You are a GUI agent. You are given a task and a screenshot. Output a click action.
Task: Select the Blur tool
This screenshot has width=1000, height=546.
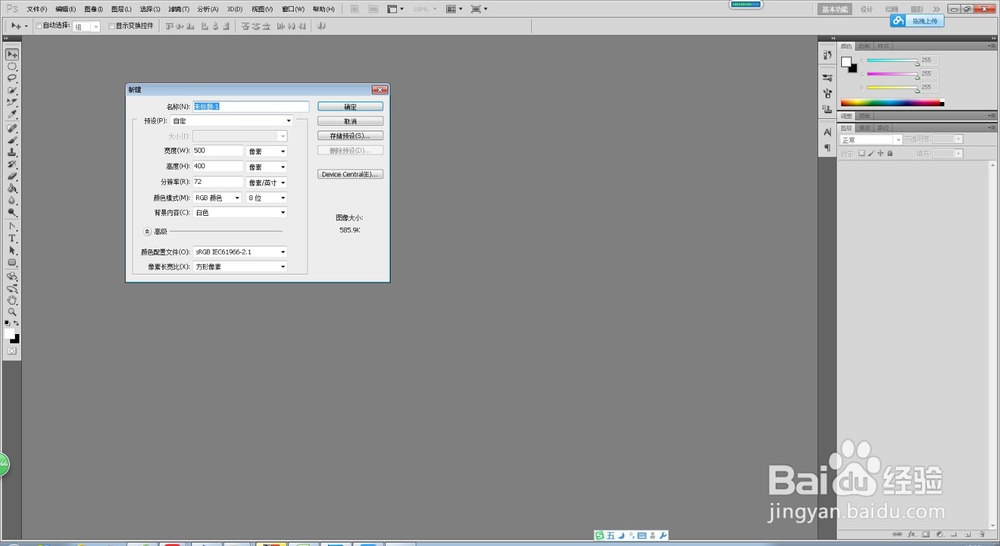coord(12,201)
